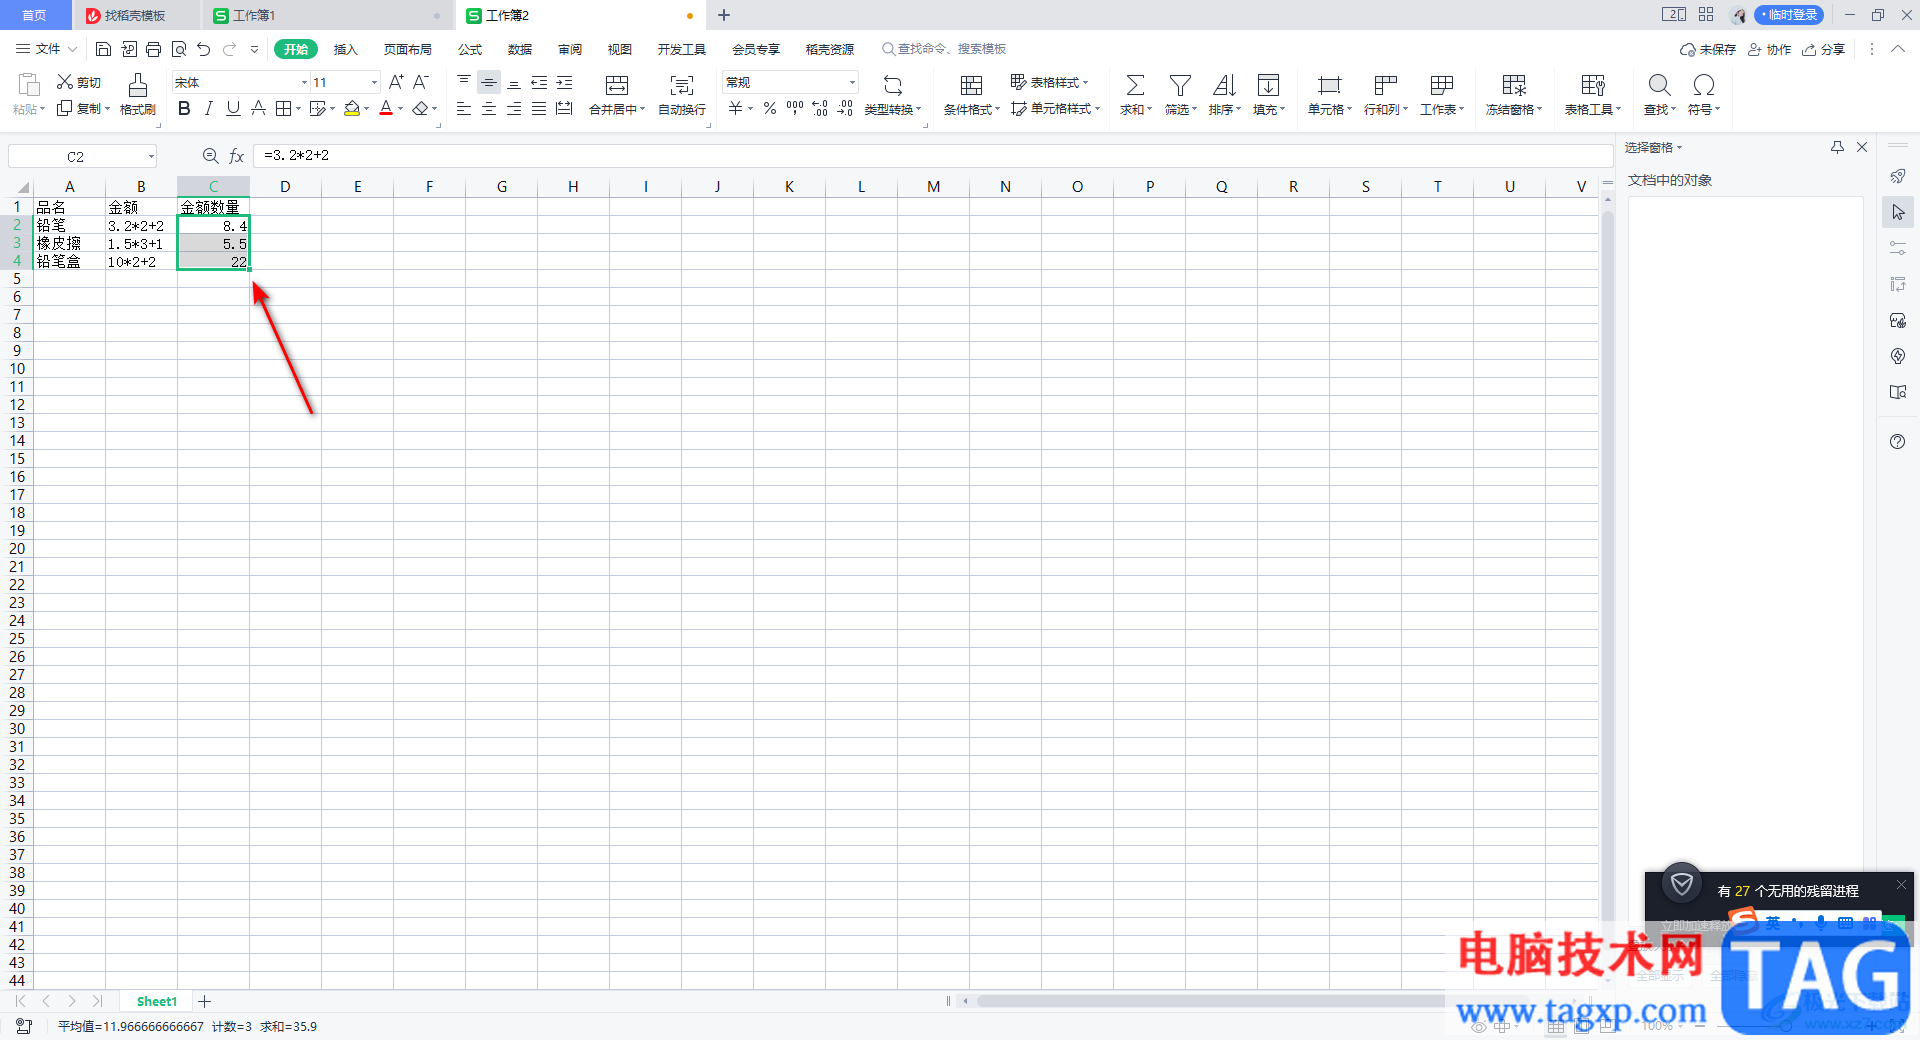The image size is (1920, 1040).
Task: Open Table Tools (表格工具) icon
Action: pos(1593,85)
